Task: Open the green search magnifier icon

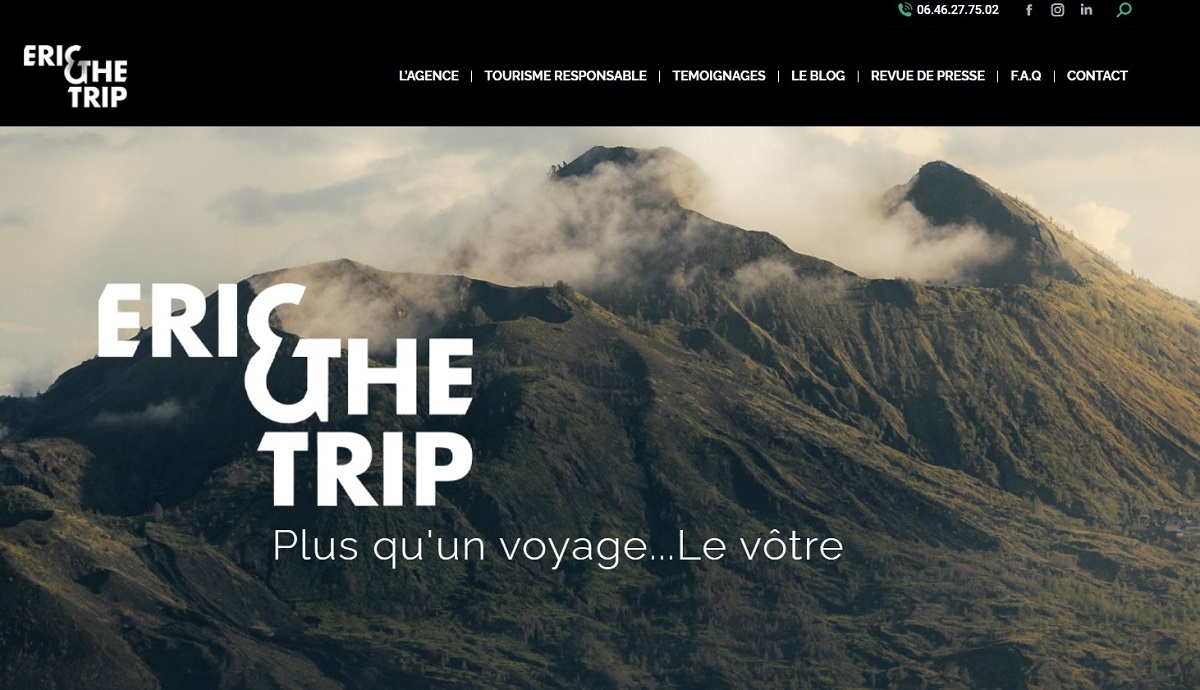Action: pos(1124,10)
